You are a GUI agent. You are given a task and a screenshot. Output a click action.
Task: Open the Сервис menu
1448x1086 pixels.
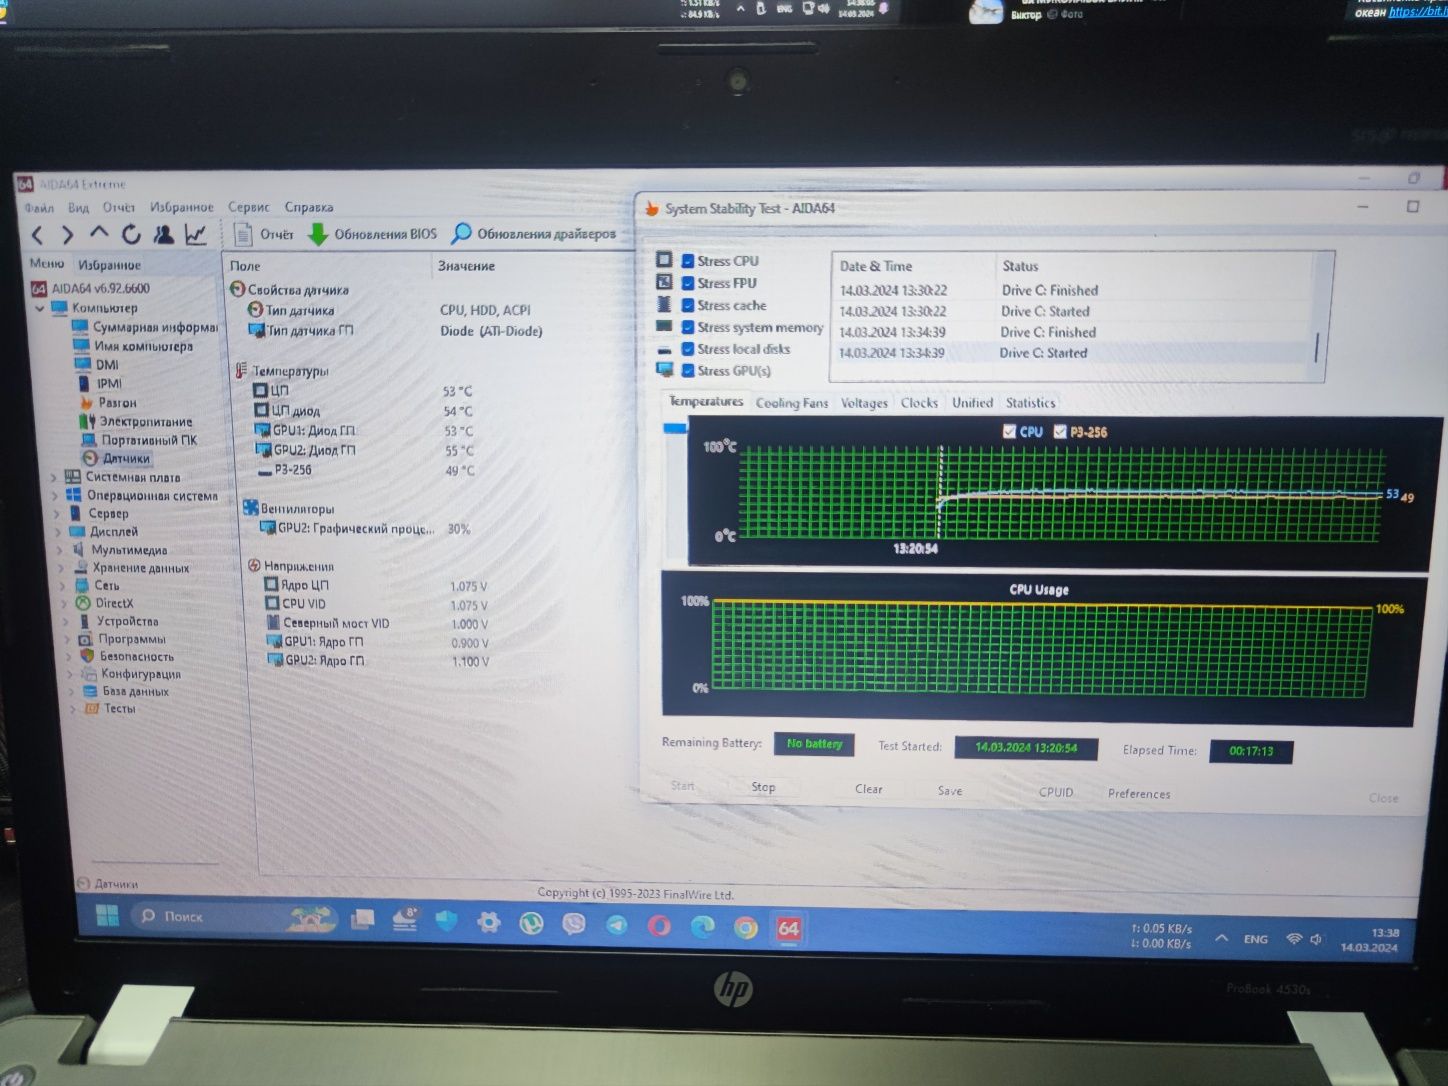[248, 207]
